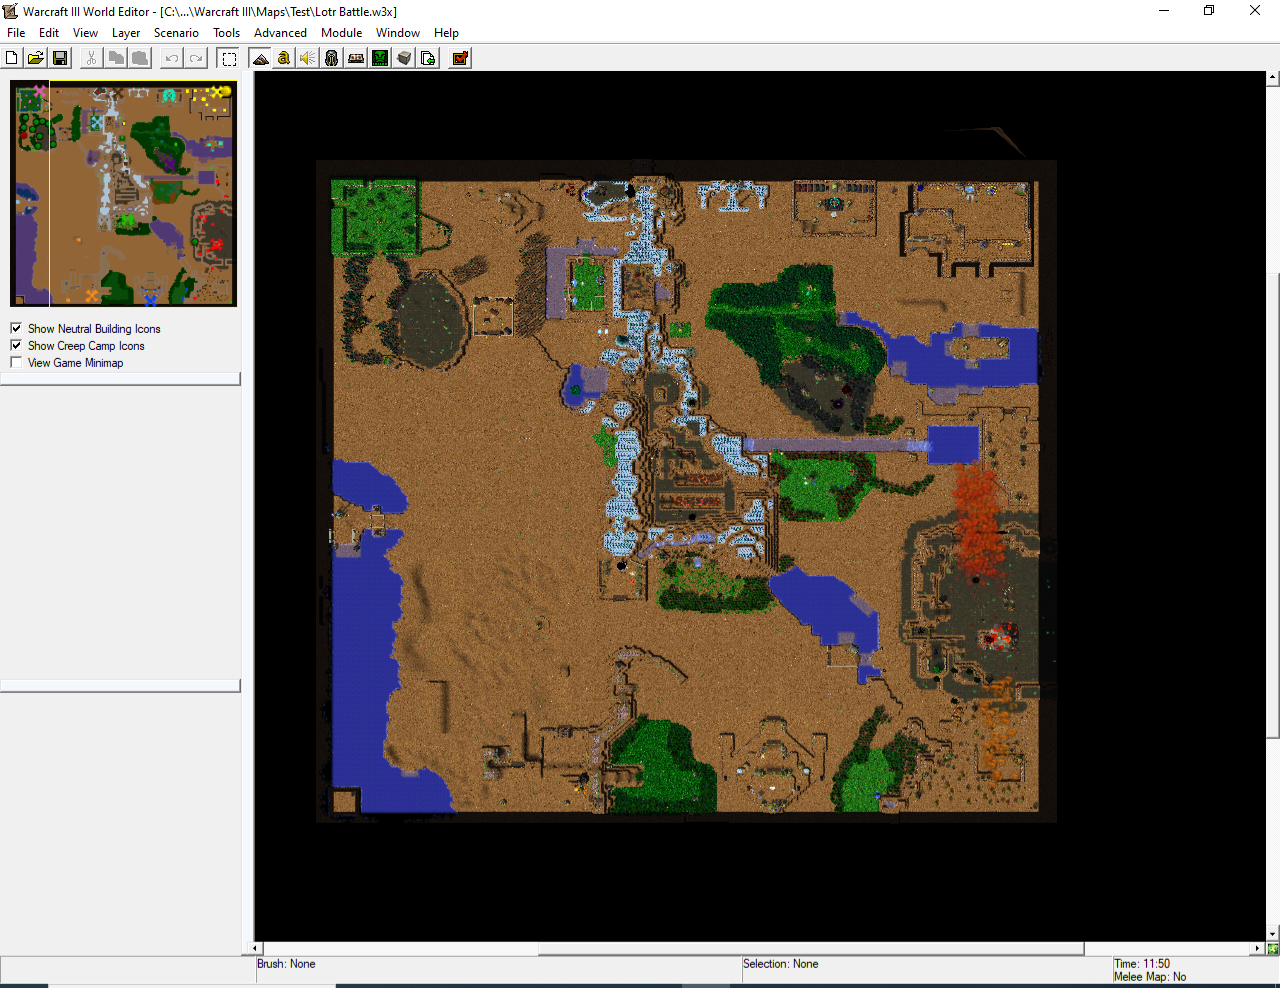Click the minimap preview thumbnail
1280x988 pixels.
124,193
